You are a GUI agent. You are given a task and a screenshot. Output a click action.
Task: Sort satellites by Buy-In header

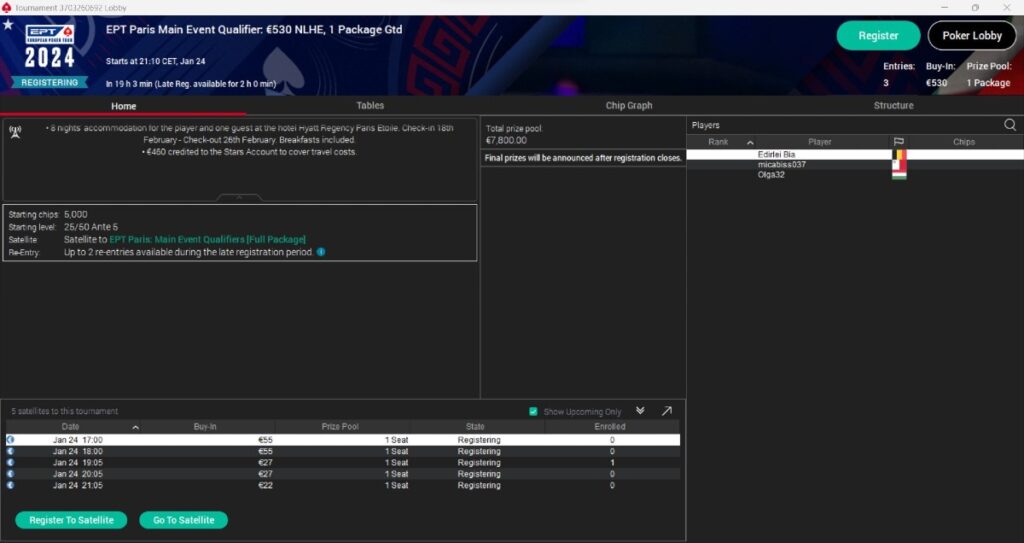[205, 427]
